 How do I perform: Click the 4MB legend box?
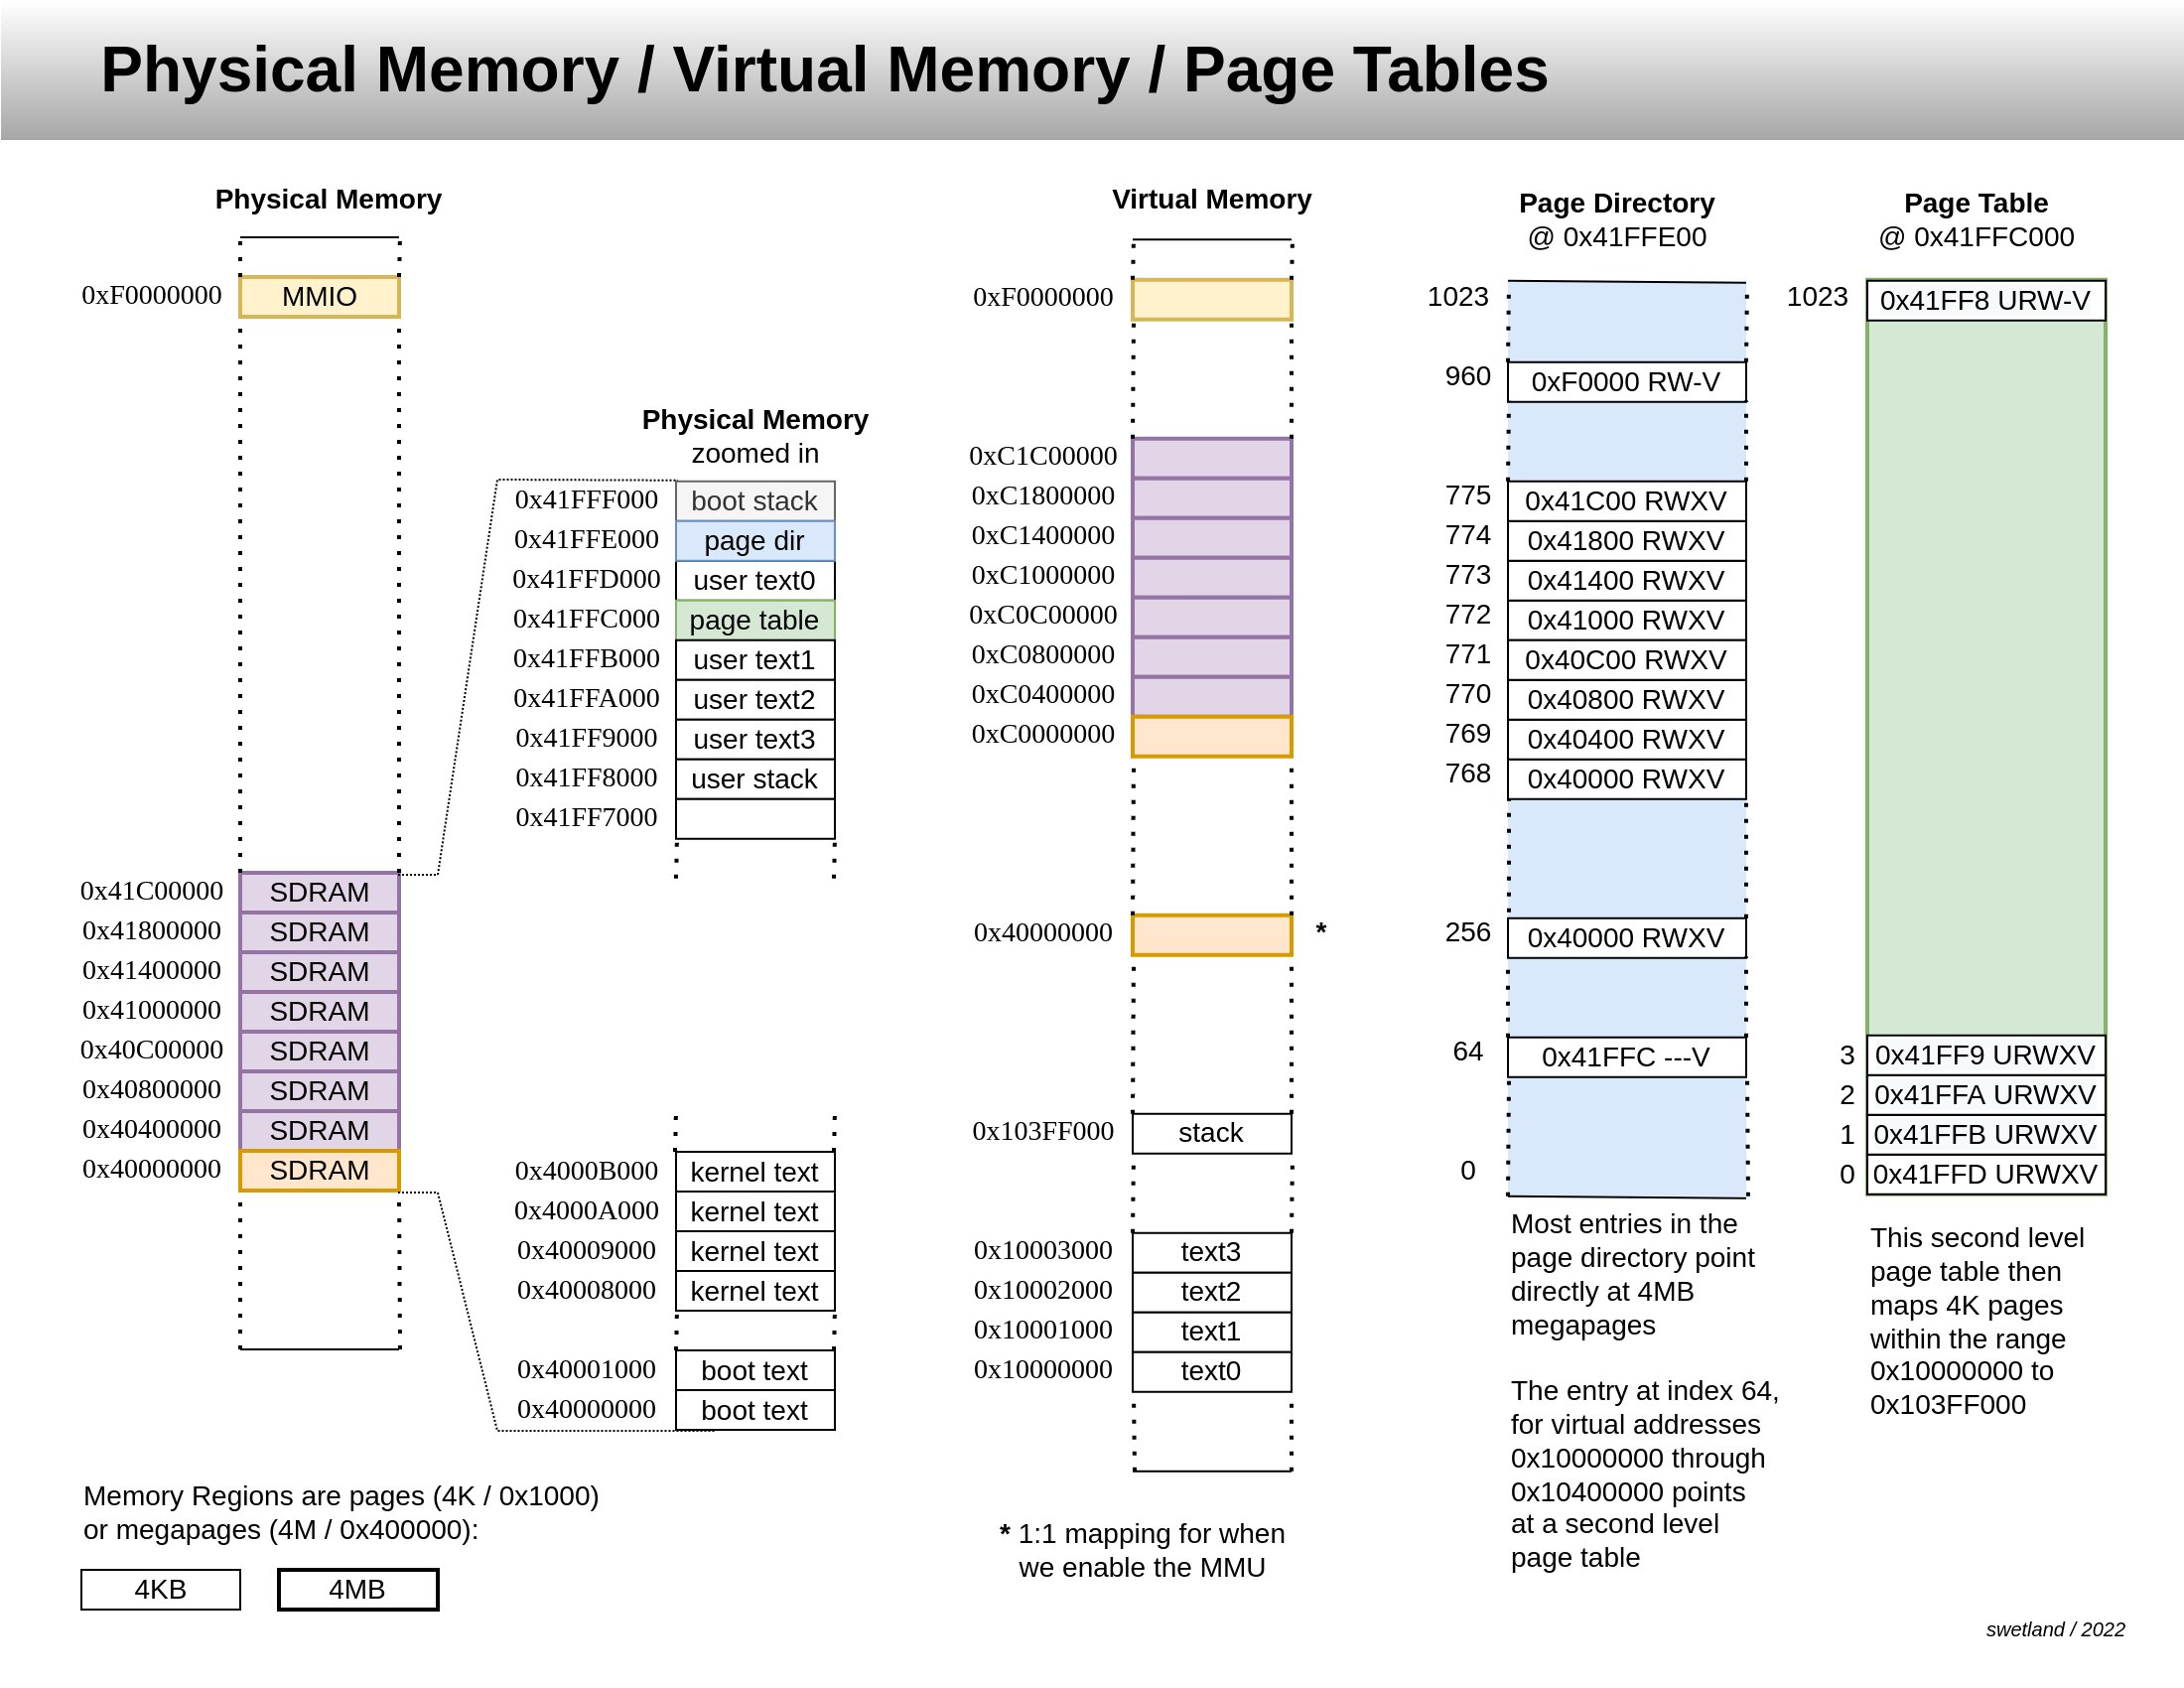tap(357, 1590)
